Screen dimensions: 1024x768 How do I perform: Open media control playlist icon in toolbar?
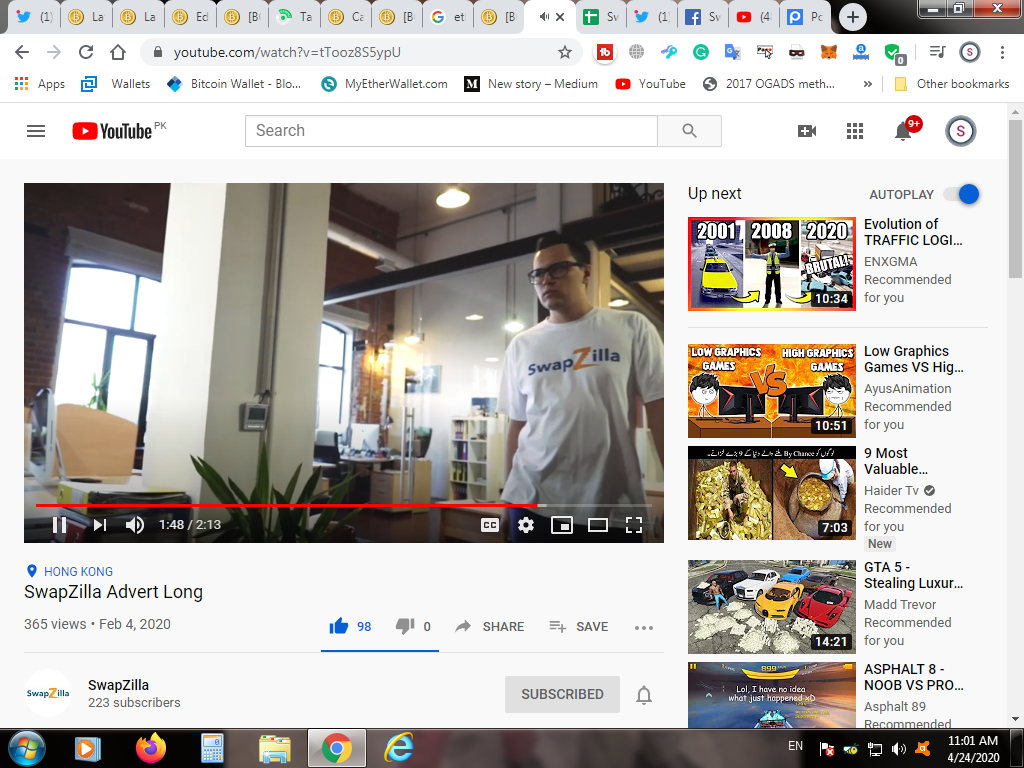tap(938, 52)
